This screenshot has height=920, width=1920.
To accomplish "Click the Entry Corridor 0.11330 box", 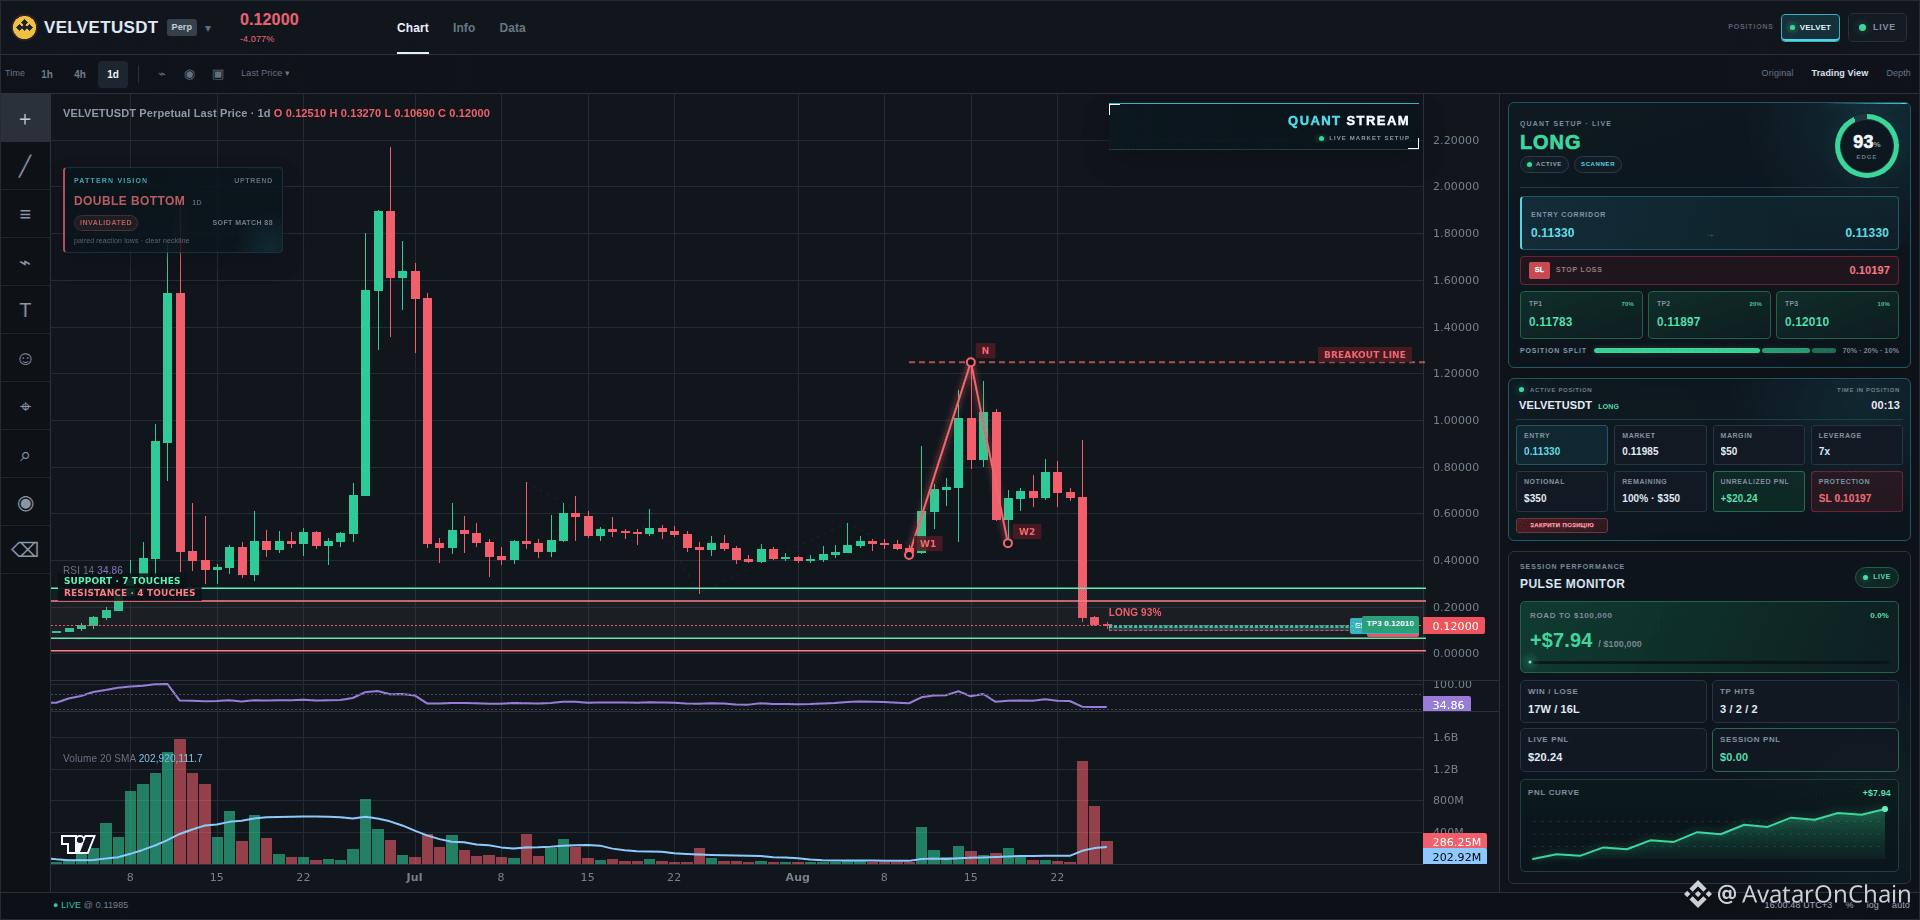I will [x=1709, y=224].
